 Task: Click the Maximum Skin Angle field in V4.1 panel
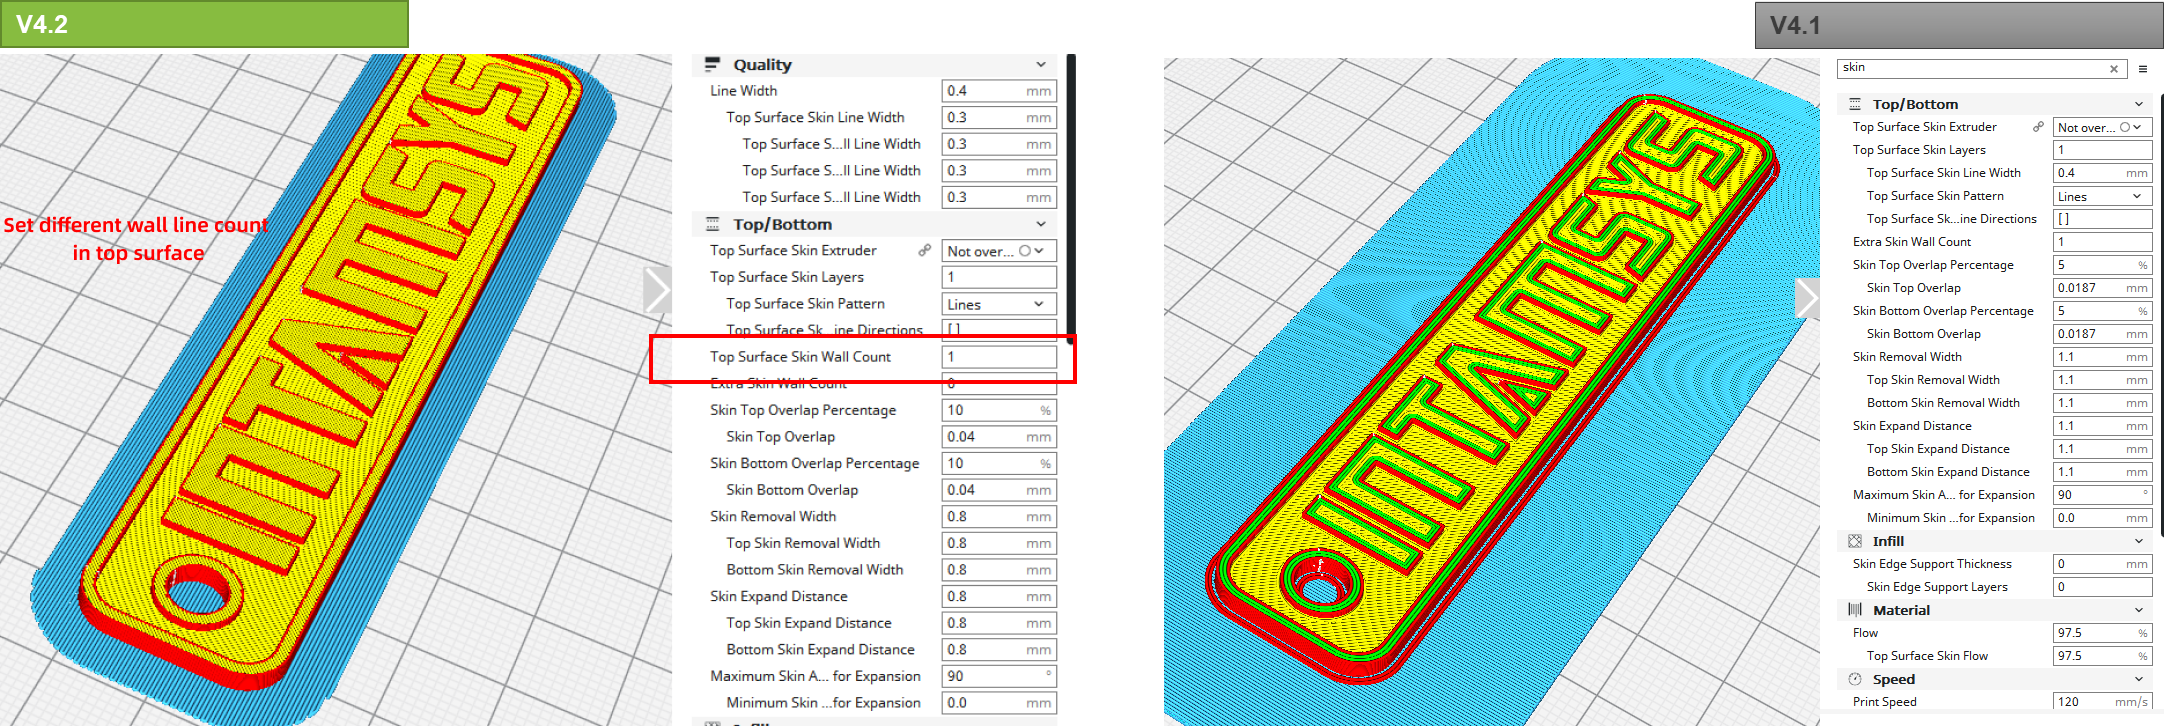coord(2102,495)
